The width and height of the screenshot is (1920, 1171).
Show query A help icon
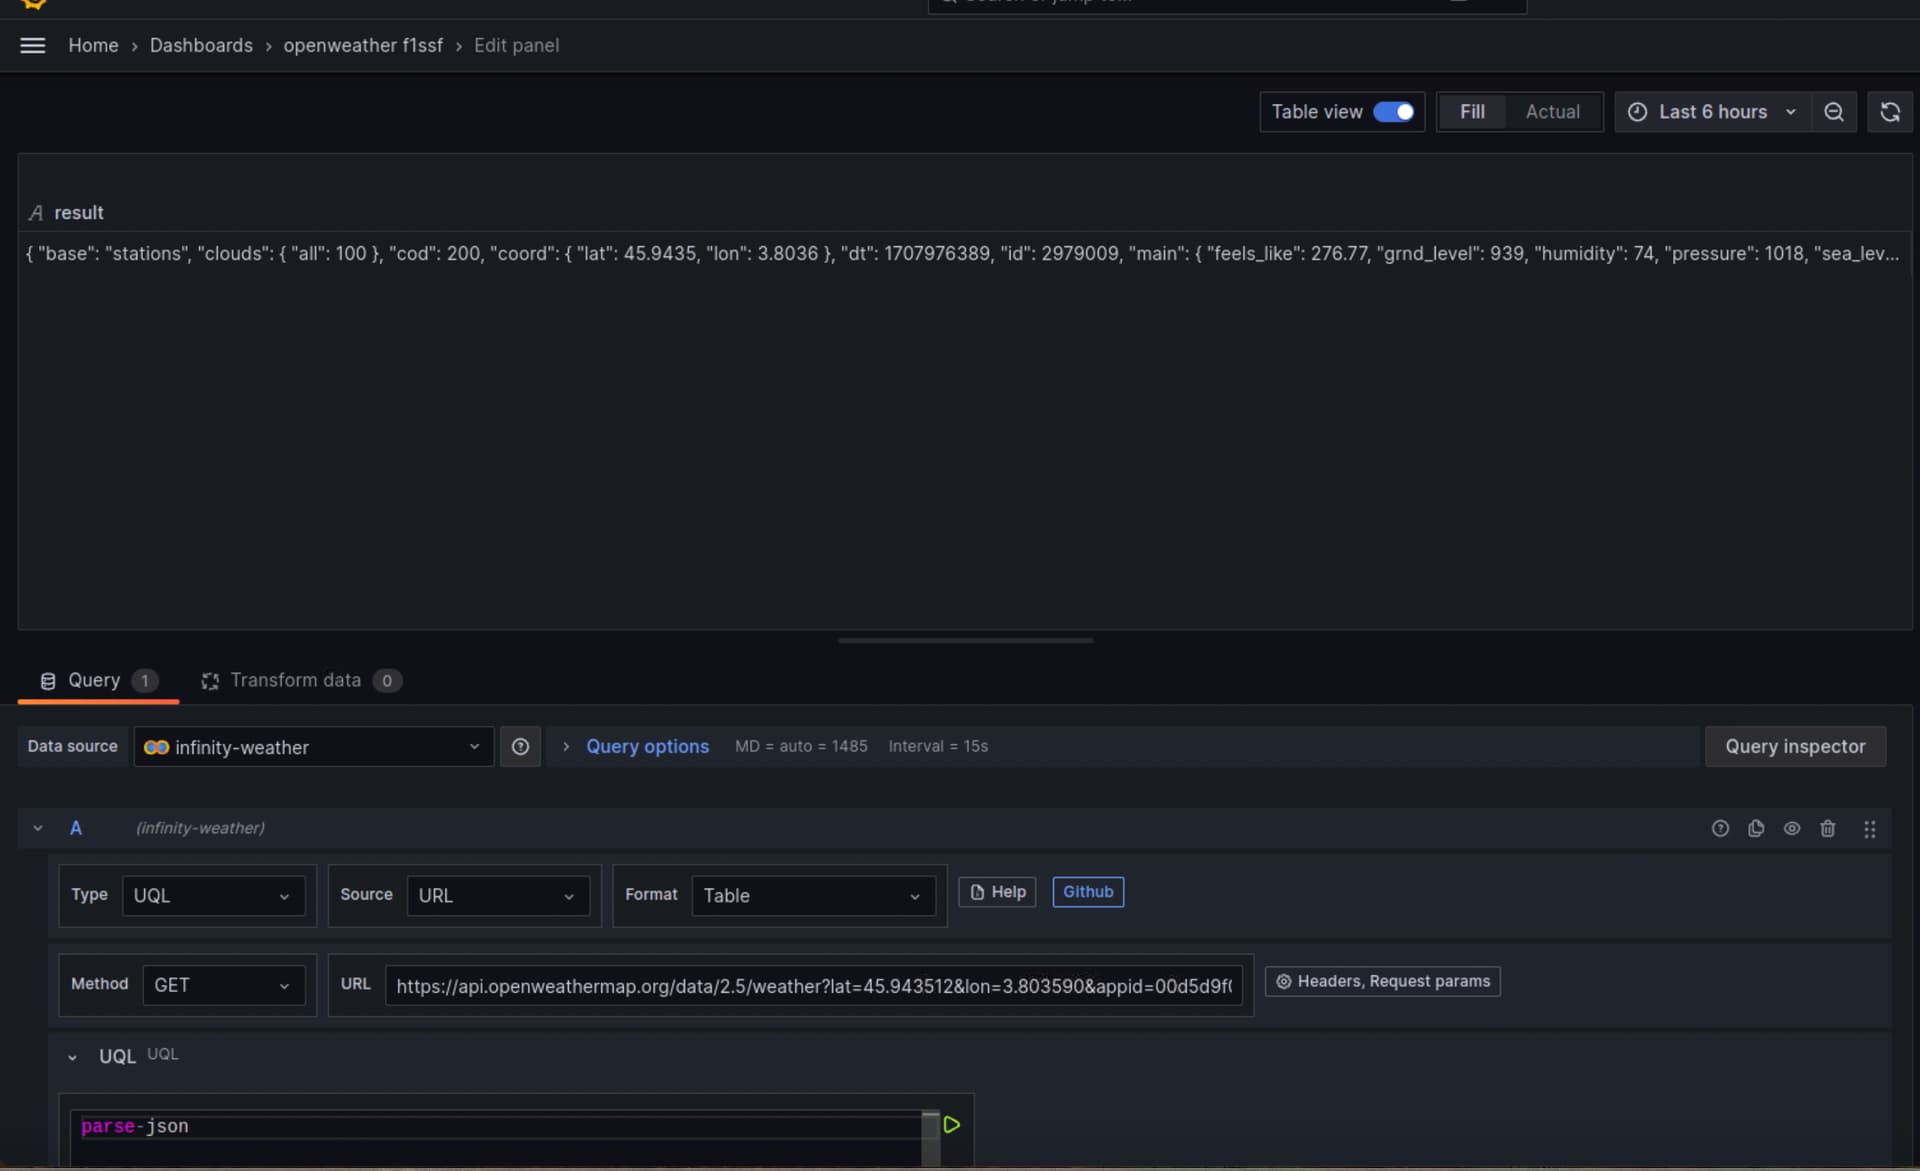pyautogui.click(x=1719, y=829)
